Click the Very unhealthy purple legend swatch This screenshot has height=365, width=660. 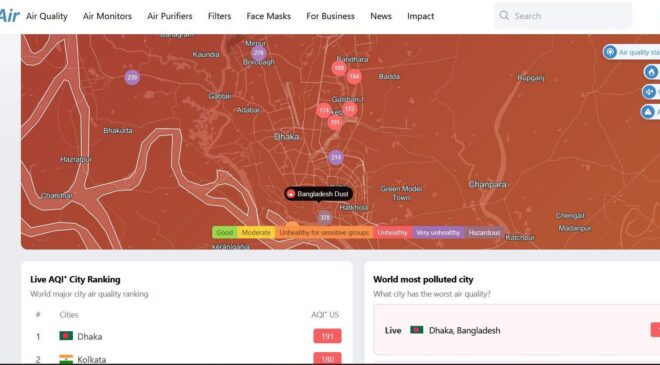(x=438, y=232)
